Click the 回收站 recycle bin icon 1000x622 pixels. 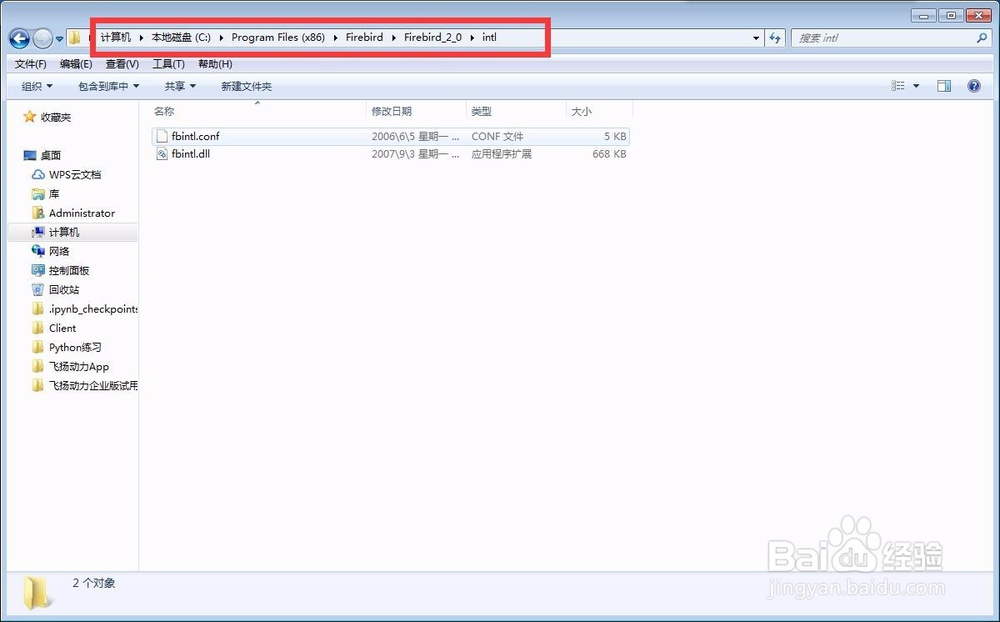(38, 290)
